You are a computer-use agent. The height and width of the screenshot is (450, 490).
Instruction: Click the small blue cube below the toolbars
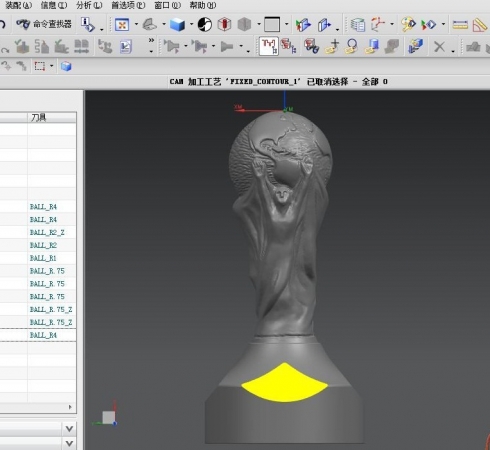[66, 66]
